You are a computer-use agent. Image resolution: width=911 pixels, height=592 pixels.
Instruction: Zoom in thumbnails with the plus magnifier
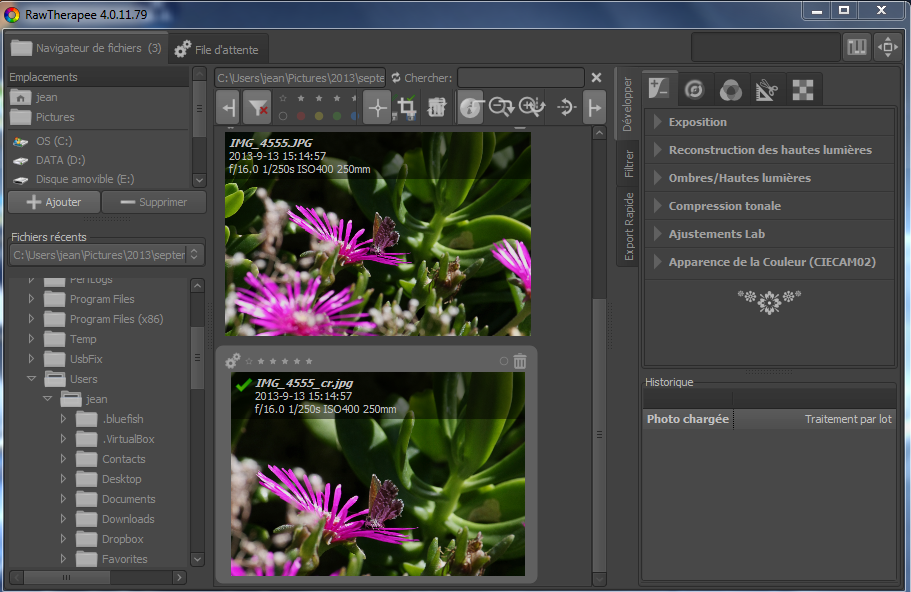click(532, 107)
